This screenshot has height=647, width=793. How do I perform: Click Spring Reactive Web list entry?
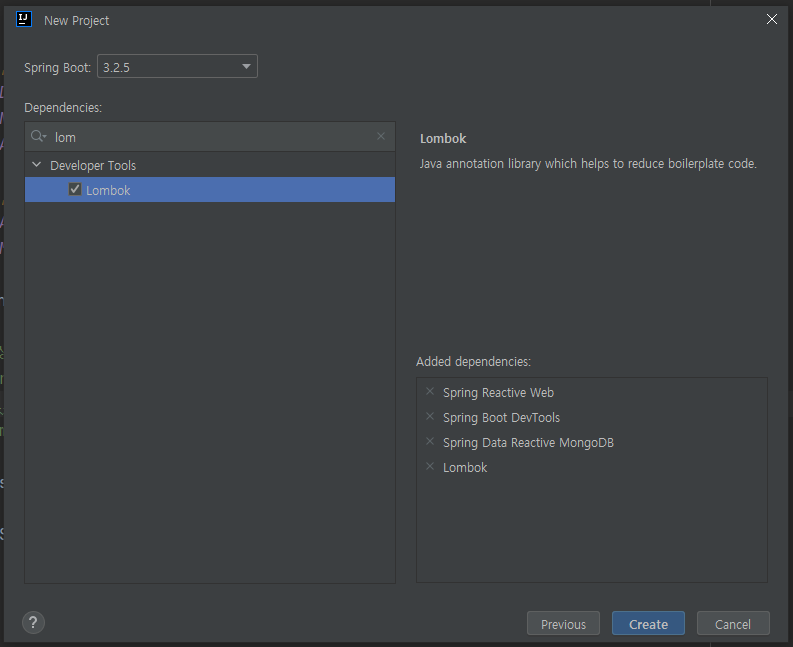click(498, 393)
